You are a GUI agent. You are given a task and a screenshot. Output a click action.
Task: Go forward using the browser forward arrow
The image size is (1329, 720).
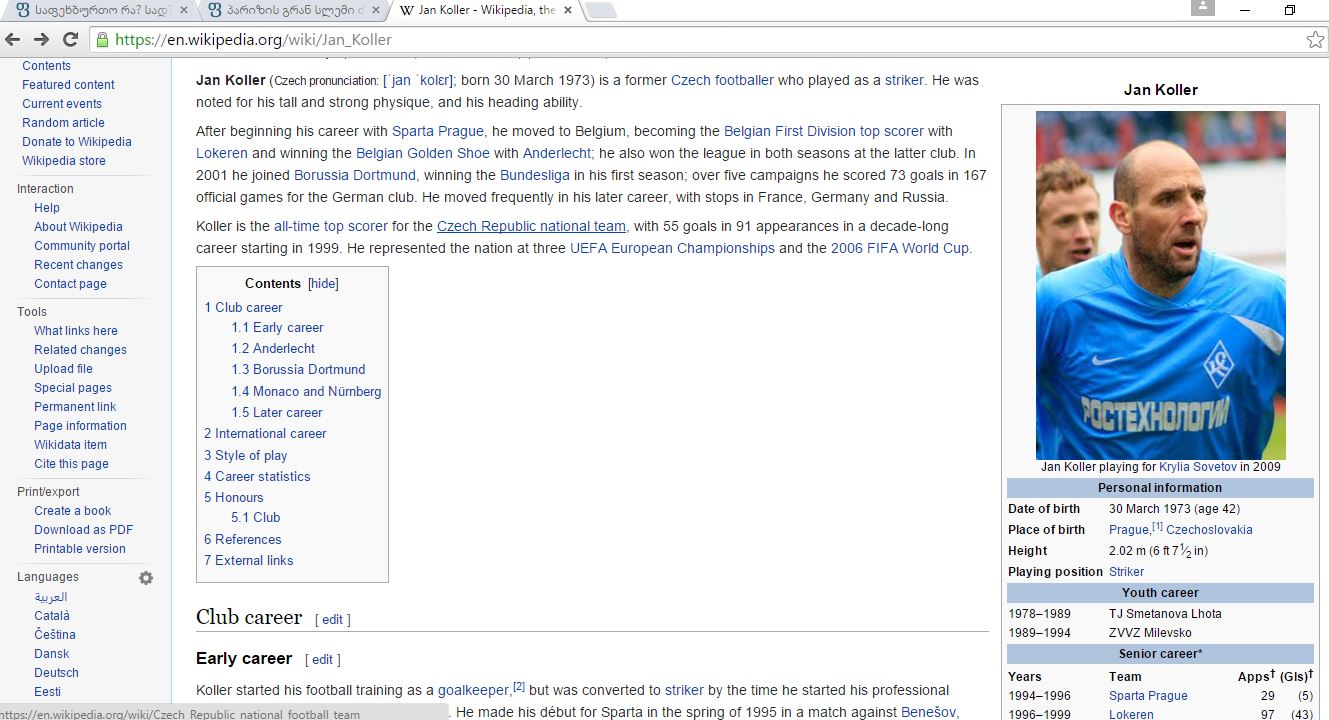pos(41,40)
